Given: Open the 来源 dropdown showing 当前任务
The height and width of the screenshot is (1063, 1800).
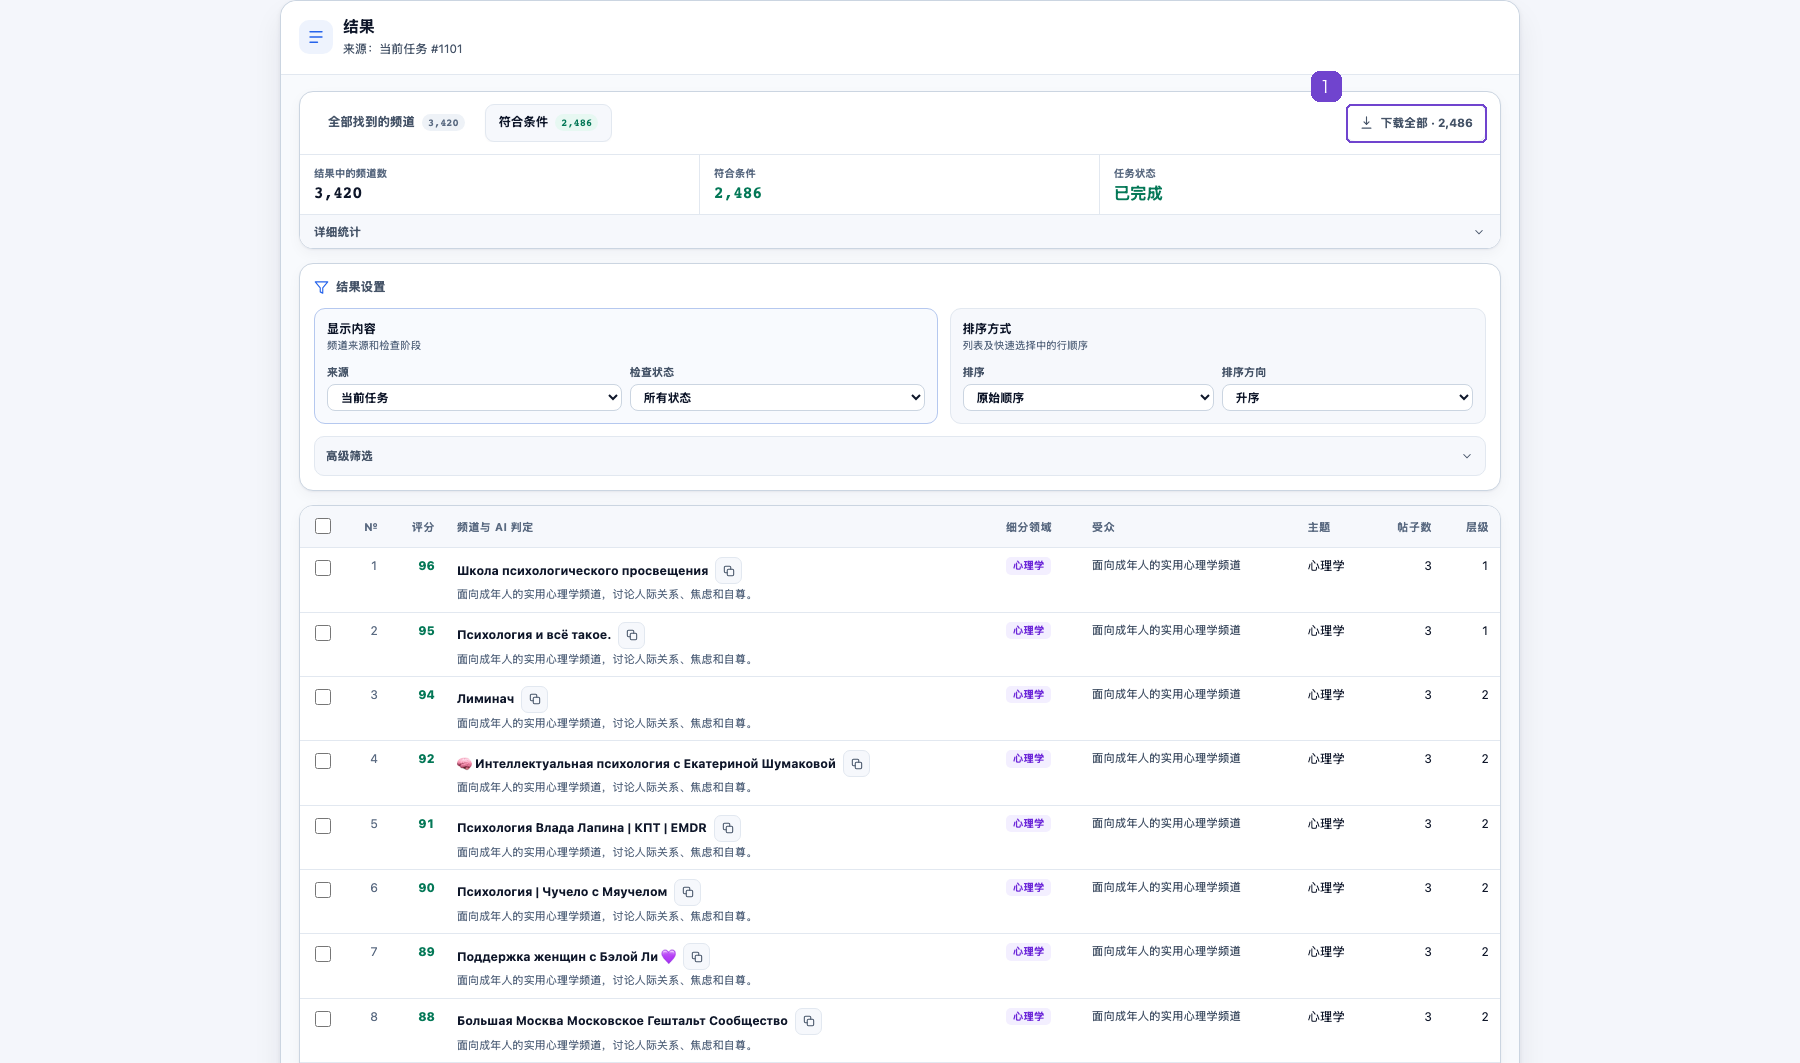Looking at the screenshot, I should 474,398.
